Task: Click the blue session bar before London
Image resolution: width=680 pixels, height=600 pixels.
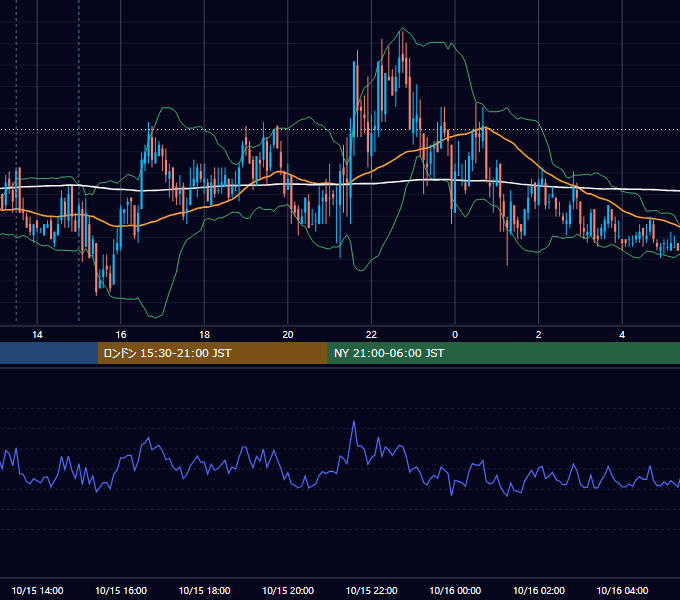Action: [49, 353]
